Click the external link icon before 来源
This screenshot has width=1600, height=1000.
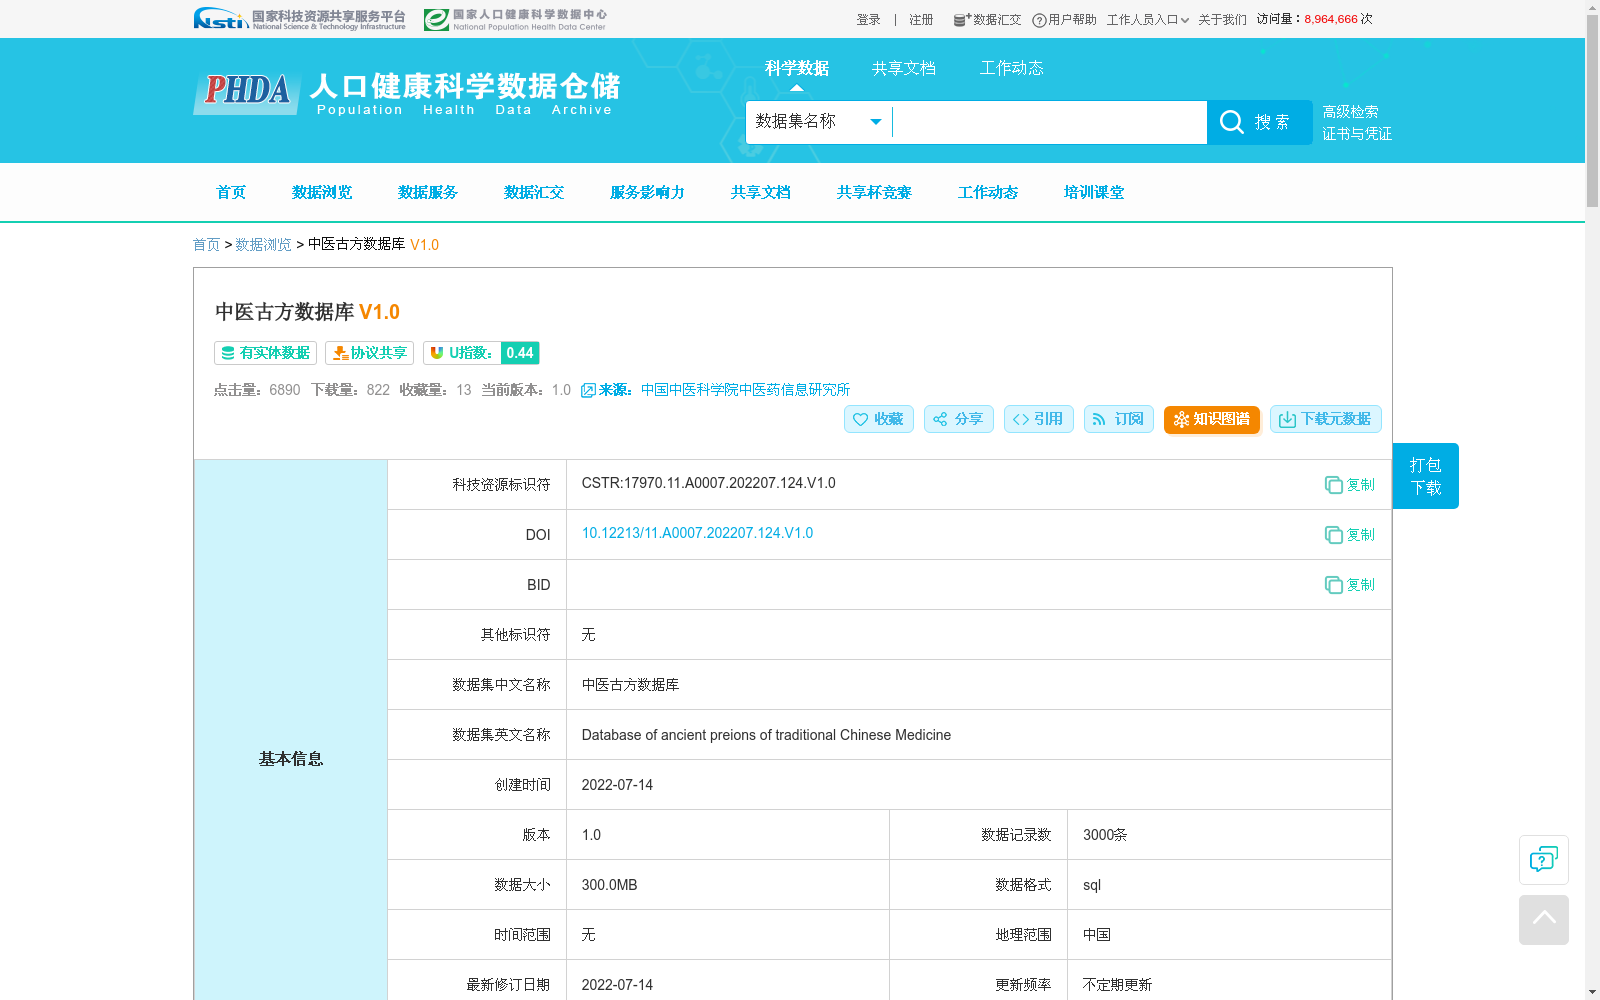588,390
